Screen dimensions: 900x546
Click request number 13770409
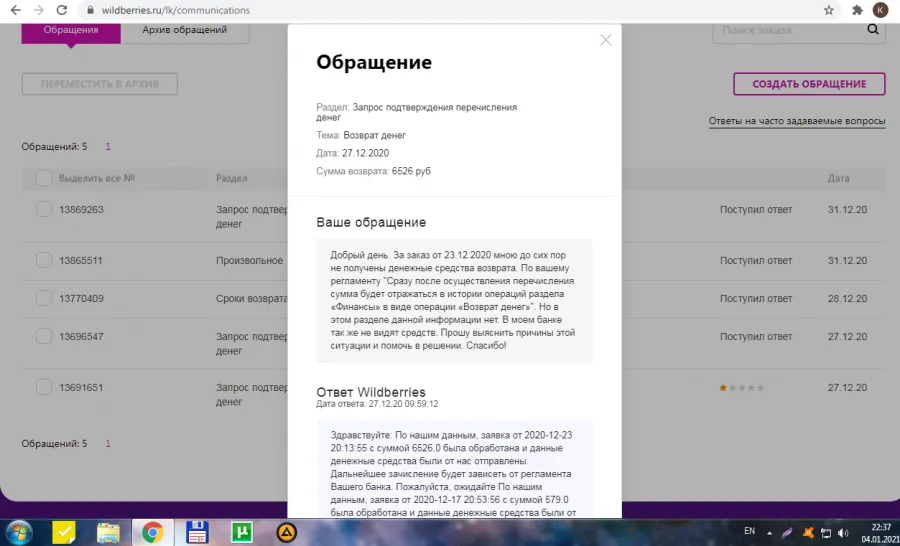click(x=82, y=299)
